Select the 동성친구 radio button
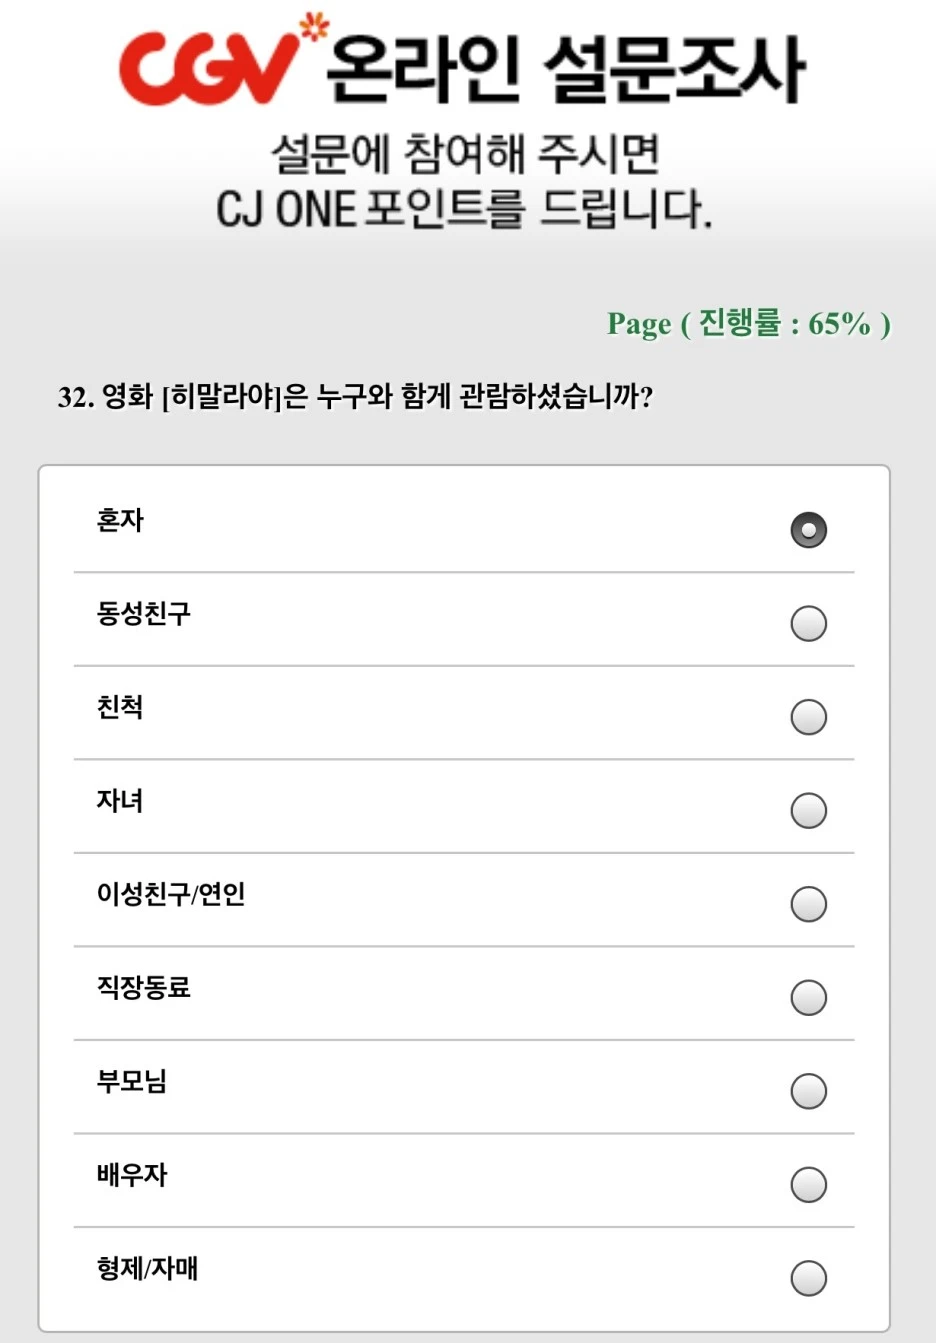This screenshot has height=1343, width=936. point(808,623)
